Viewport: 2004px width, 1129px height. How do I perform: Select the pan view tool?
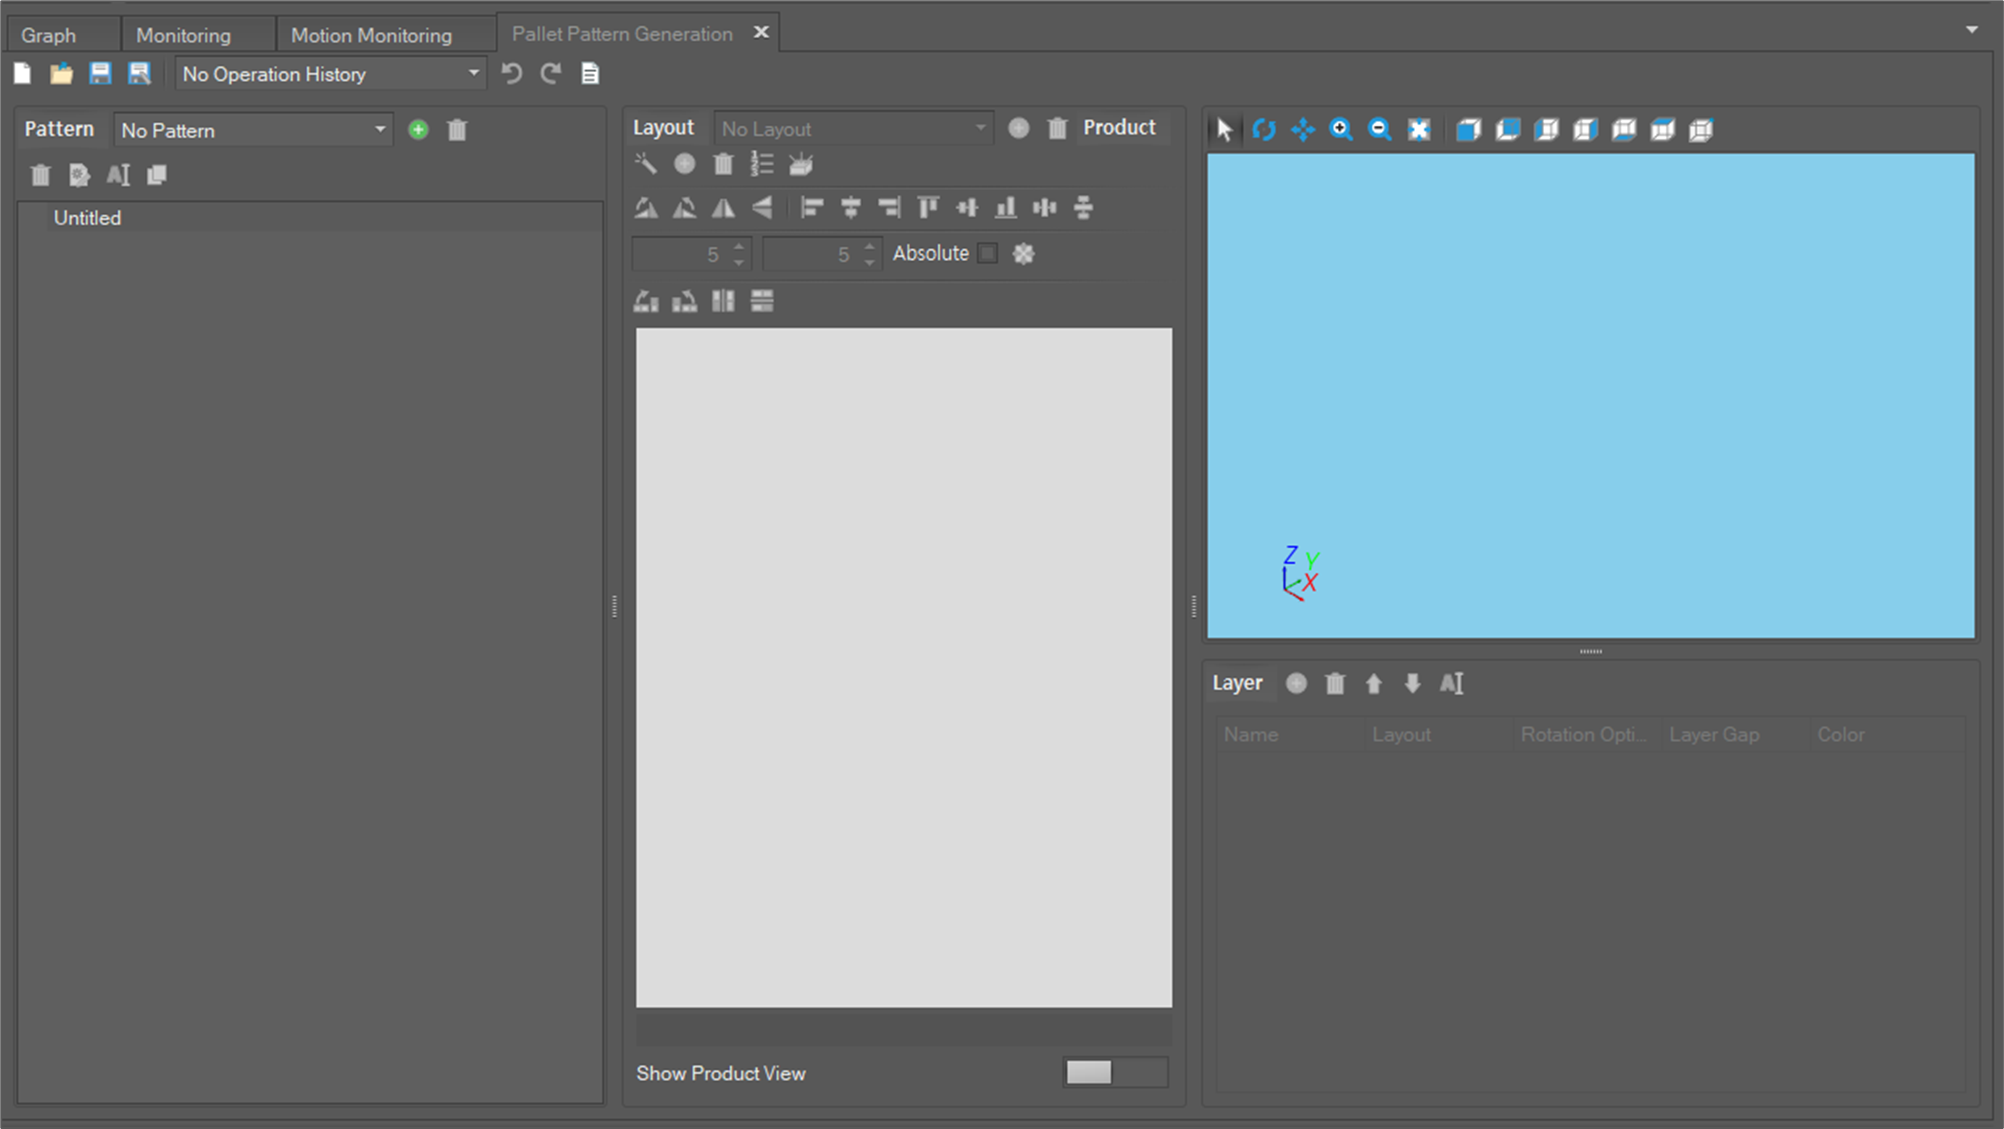[1302, 130]
